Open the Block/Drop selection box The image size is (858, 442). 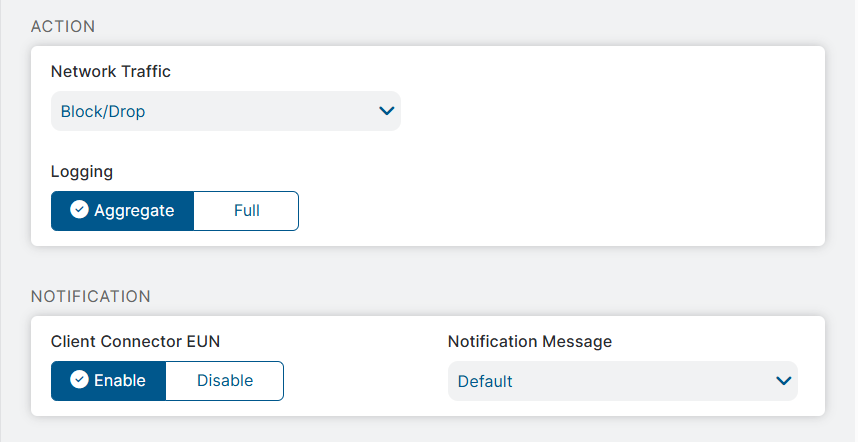tap(225, 111)
